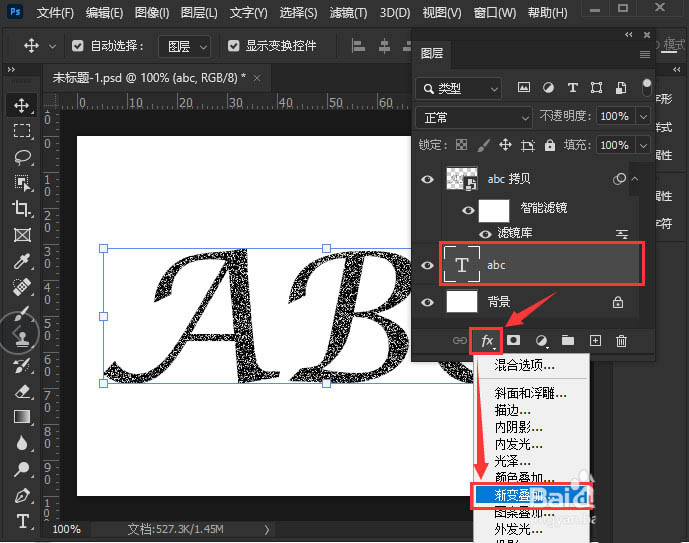Select the Object Selection tool

22,183
